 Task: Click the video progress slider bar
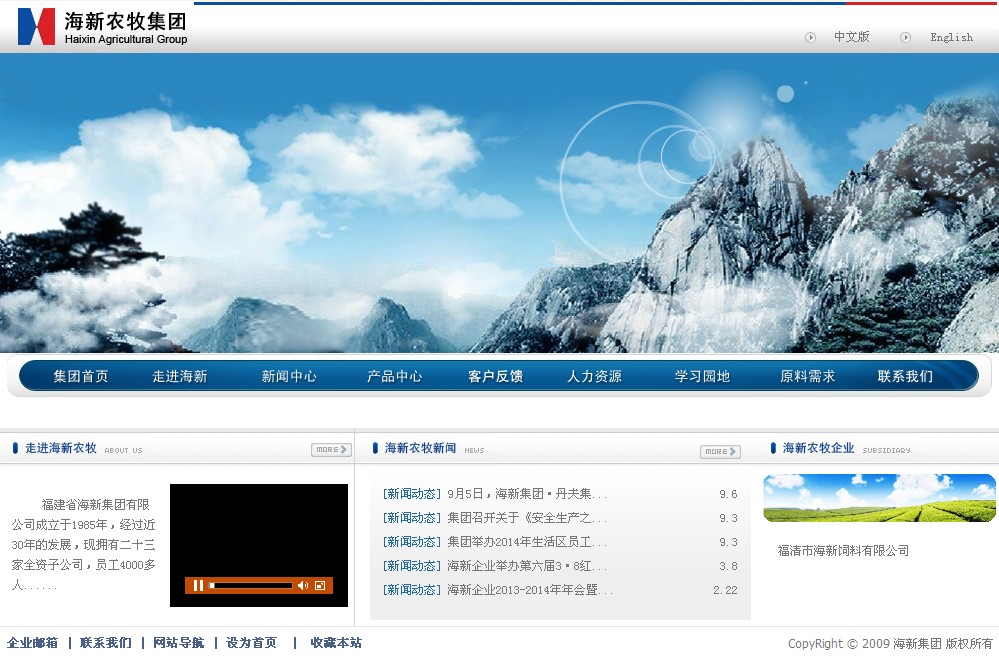coord(251,585)
